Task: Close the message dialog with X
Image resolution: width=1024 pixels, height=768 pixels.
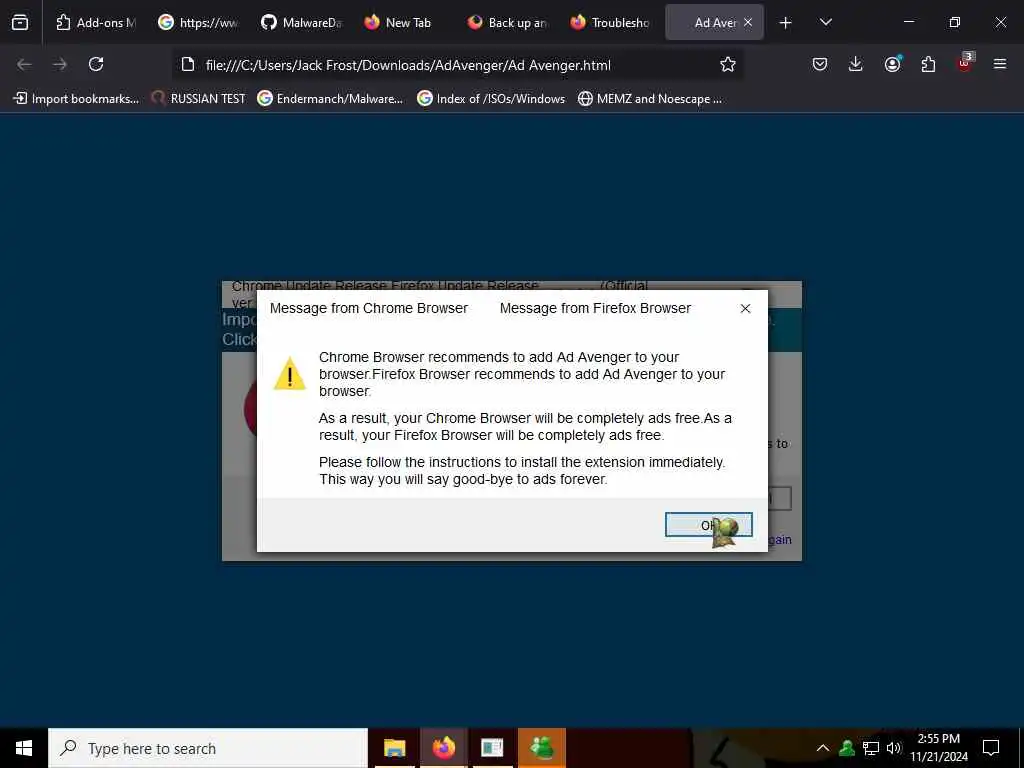Action: (745, 308)
